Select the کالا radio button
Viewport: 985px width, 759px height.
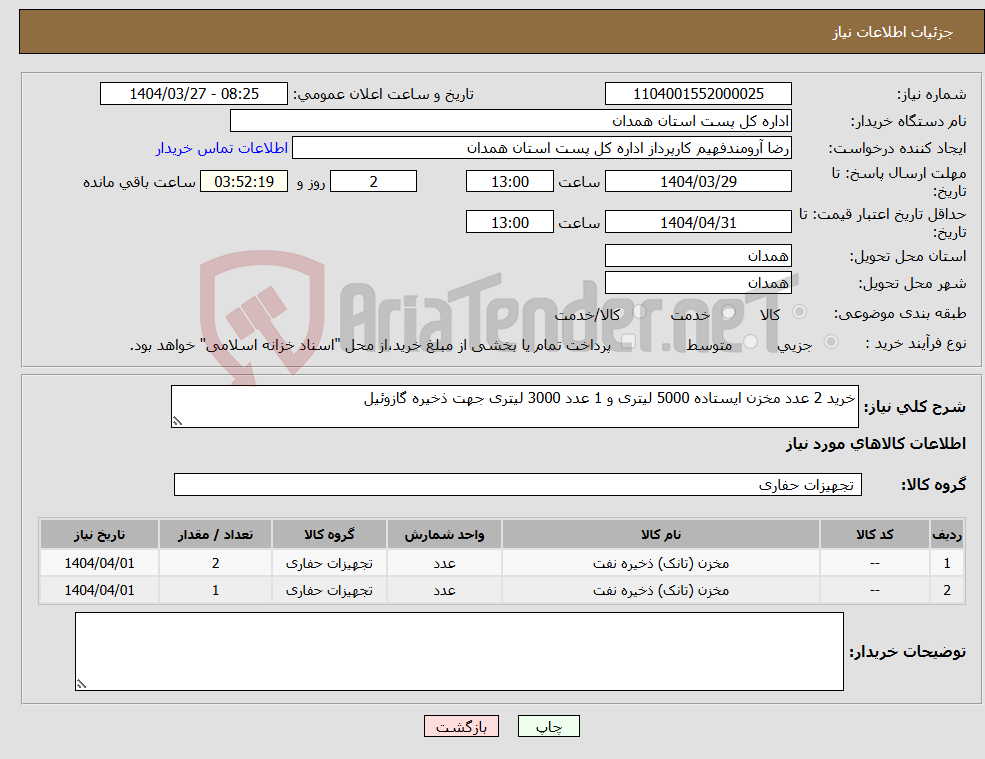(x=800, y=312)
